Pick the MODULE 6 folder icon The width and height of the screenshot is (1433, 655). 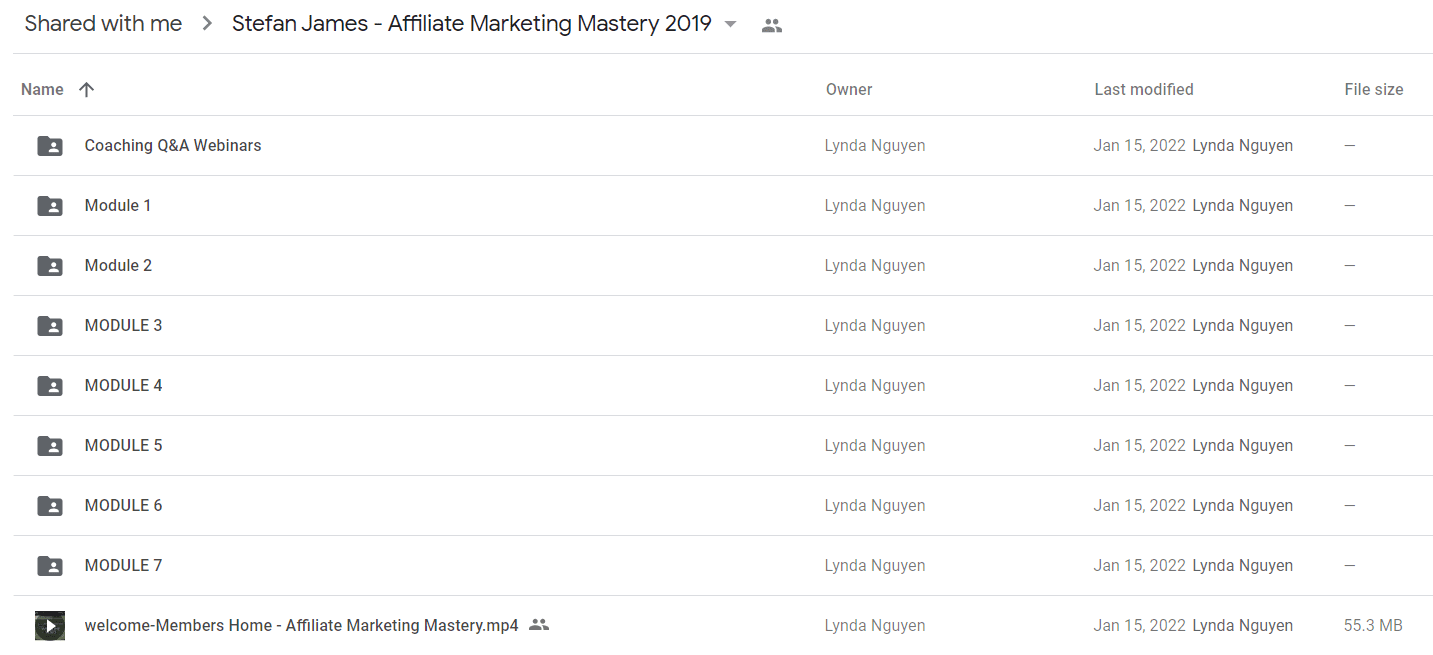(x=50, y=506)
